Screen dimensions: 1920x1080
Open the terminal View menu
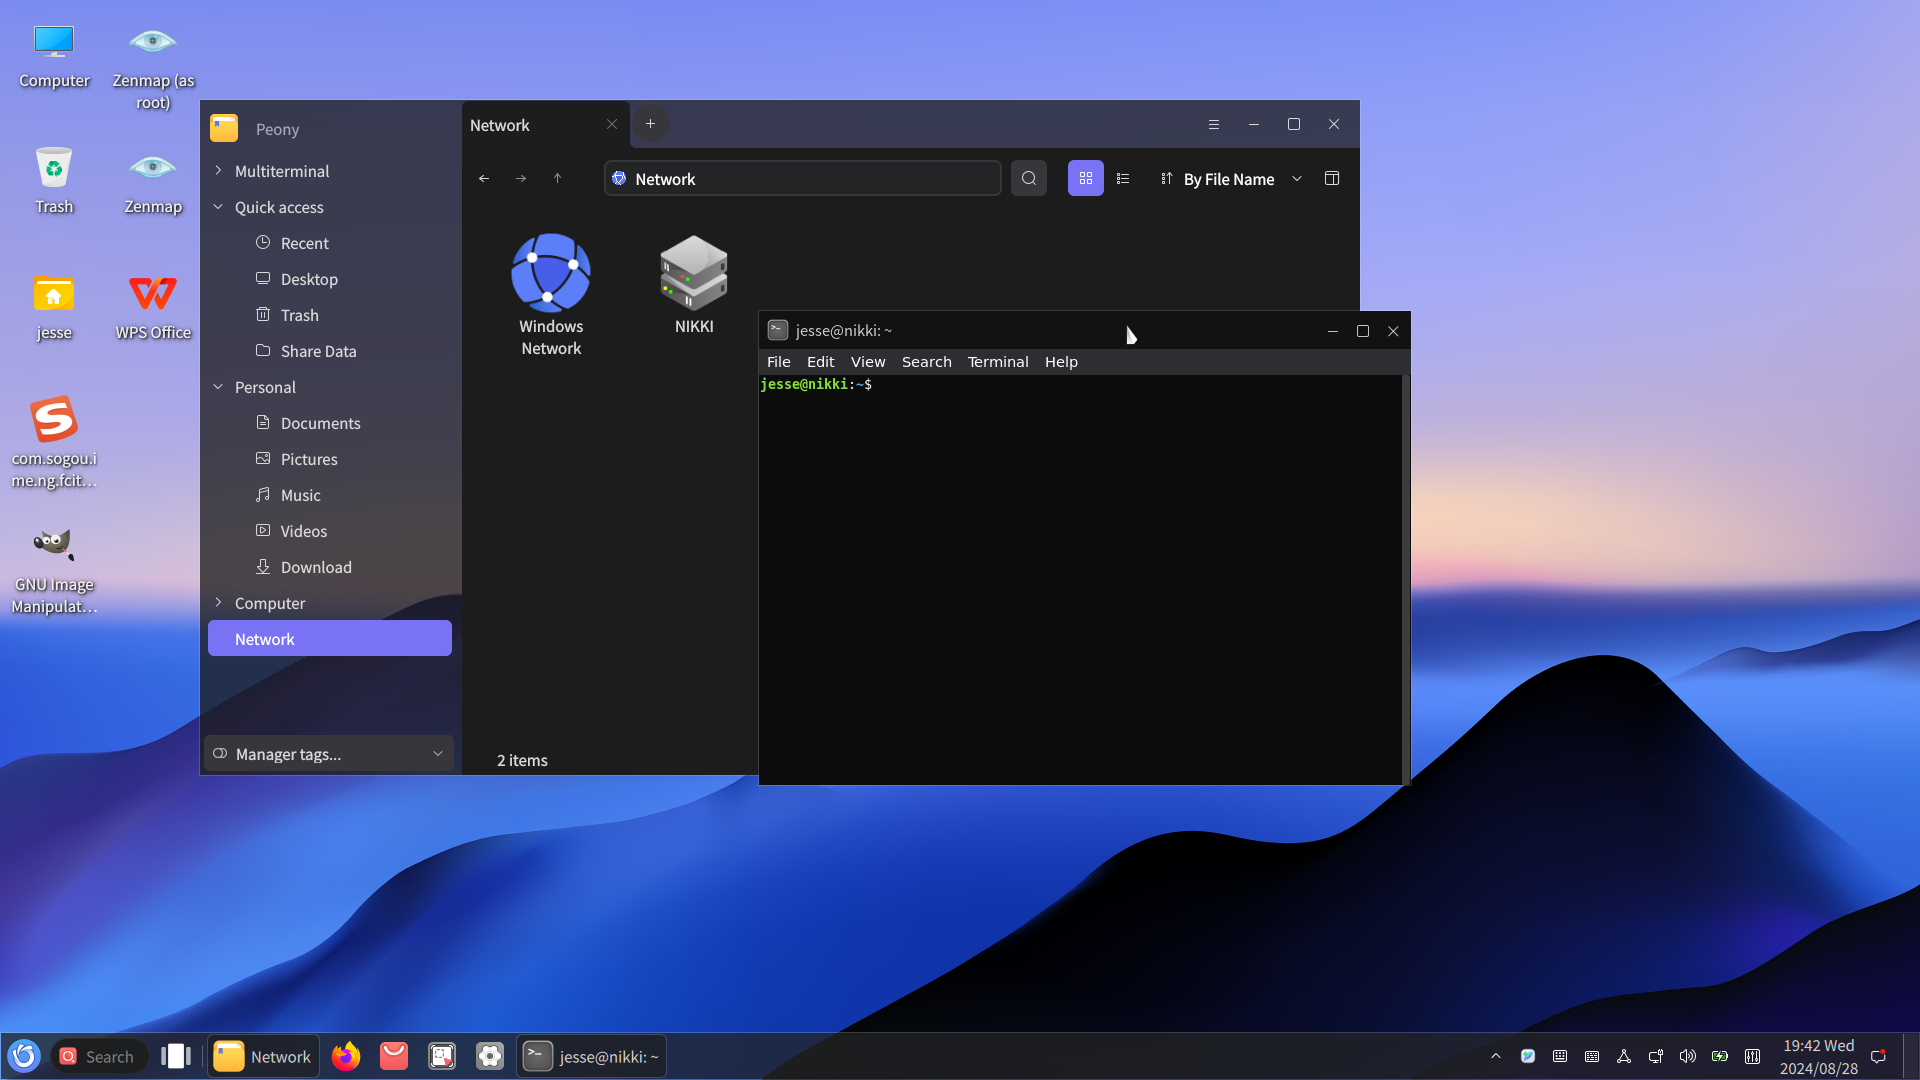(868, 362)
